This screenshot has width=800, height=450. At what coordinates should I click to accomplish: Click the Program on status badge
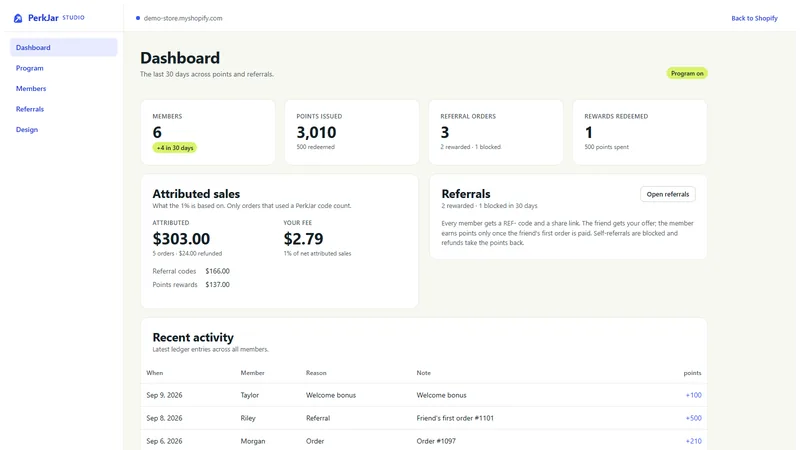tap(687, 73)
